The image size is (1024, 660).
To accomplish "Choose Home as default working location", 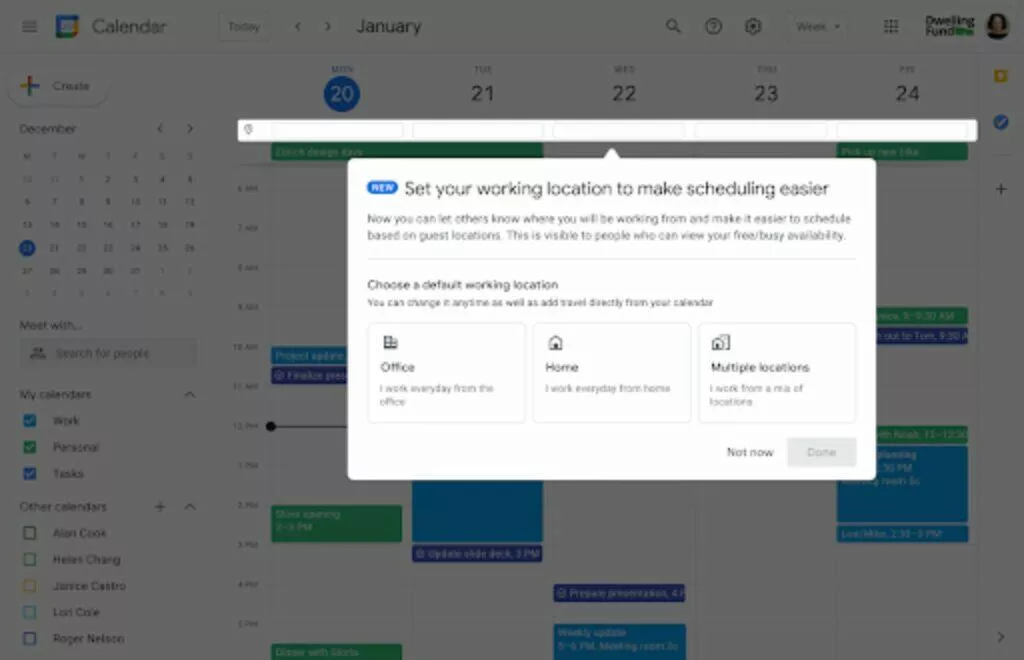I will click(611, 372).
